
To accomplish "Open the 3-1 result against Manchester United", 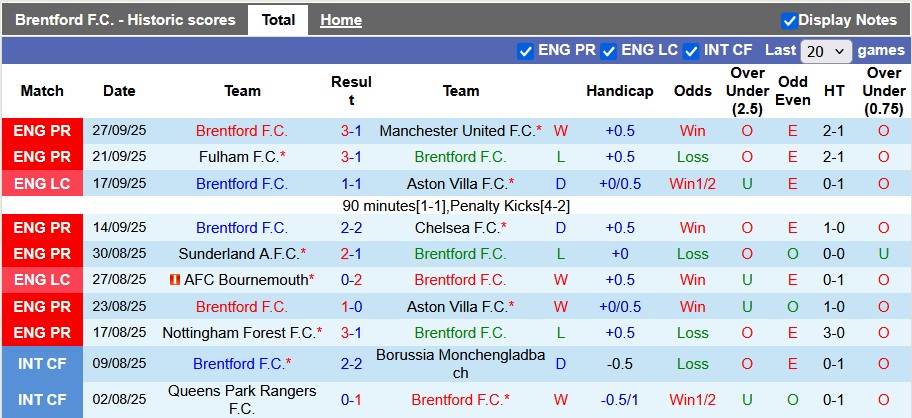I will click(x=351, y=131).
